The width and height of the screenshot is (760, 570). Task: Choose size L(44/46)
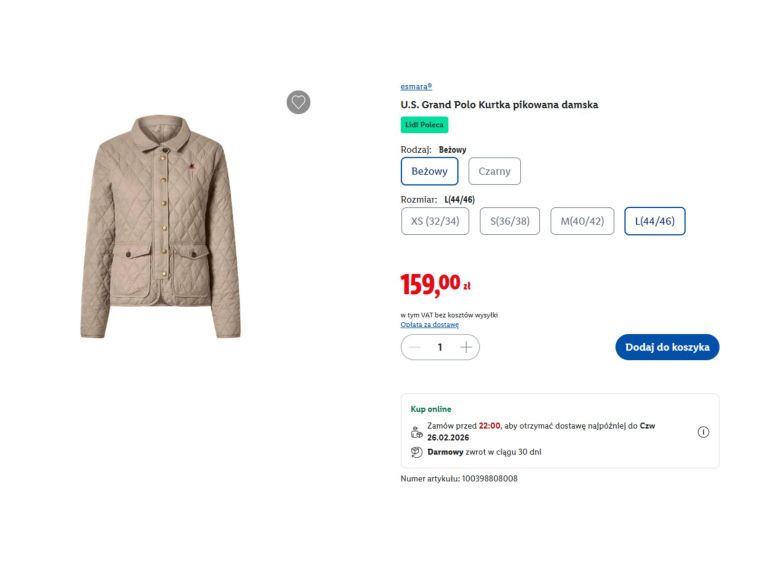(654, 221)
